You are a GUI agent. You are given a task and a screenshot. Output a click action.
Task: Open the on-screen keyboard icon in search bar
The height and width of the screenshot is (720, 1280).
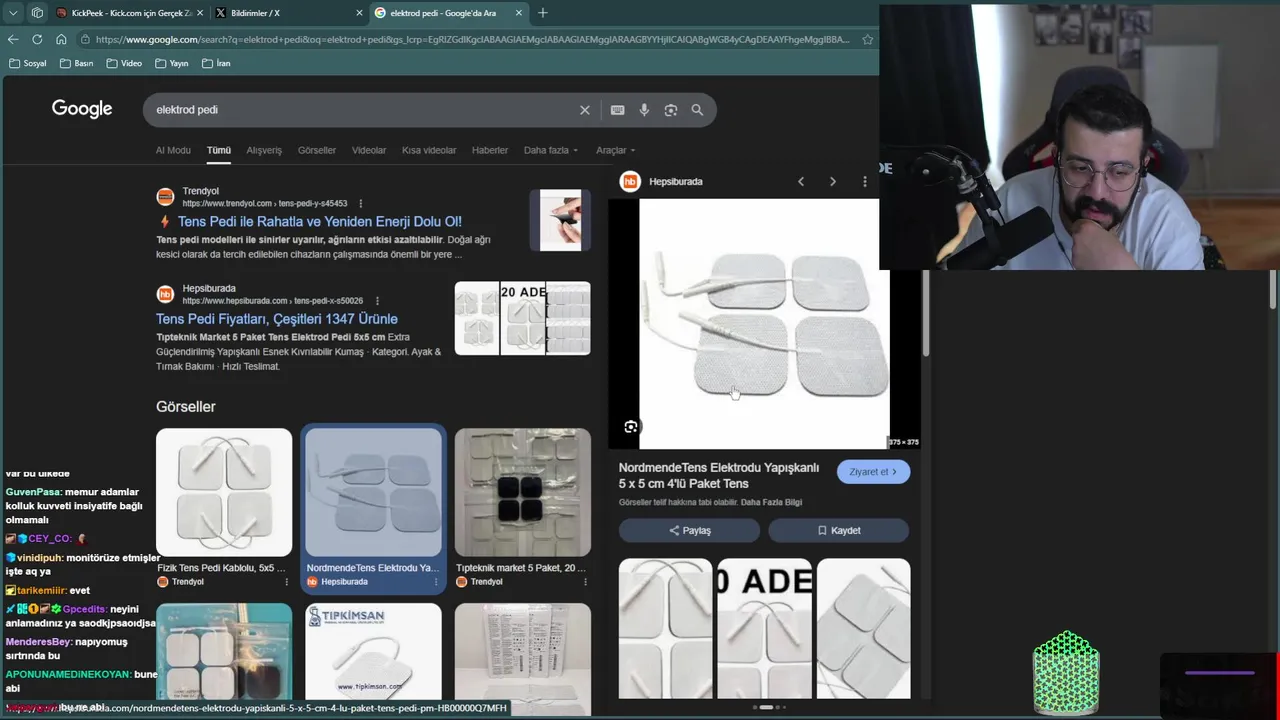click(617, 110)
